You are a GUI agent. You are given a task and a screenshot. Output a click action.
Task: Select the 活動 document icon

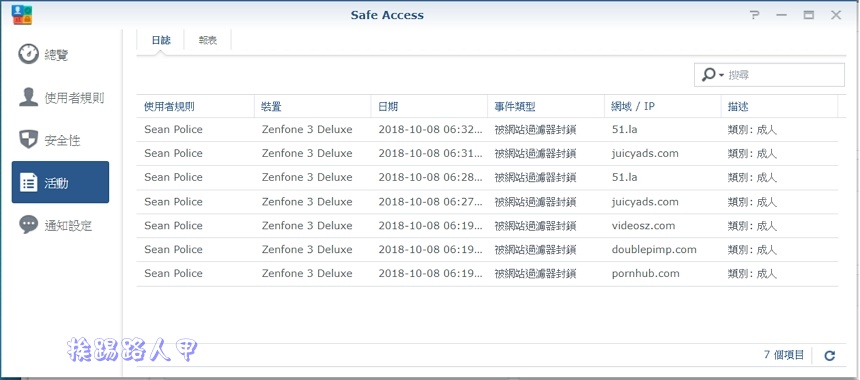click(29, 183)
